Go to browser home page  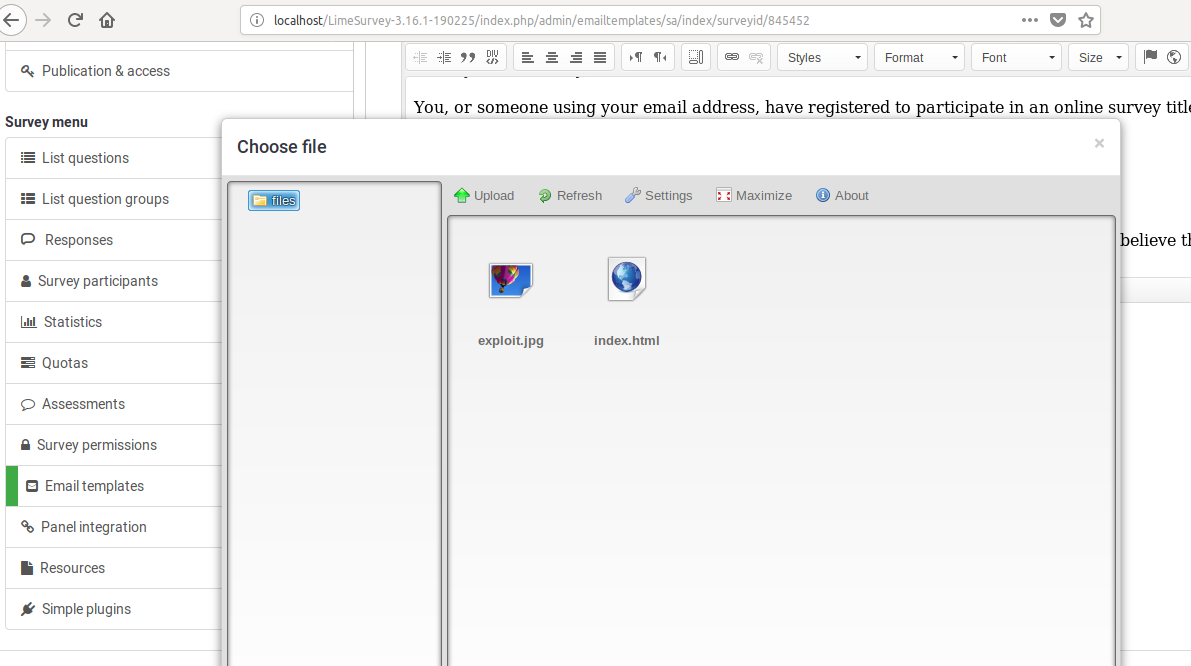click(x=107, y=21)
